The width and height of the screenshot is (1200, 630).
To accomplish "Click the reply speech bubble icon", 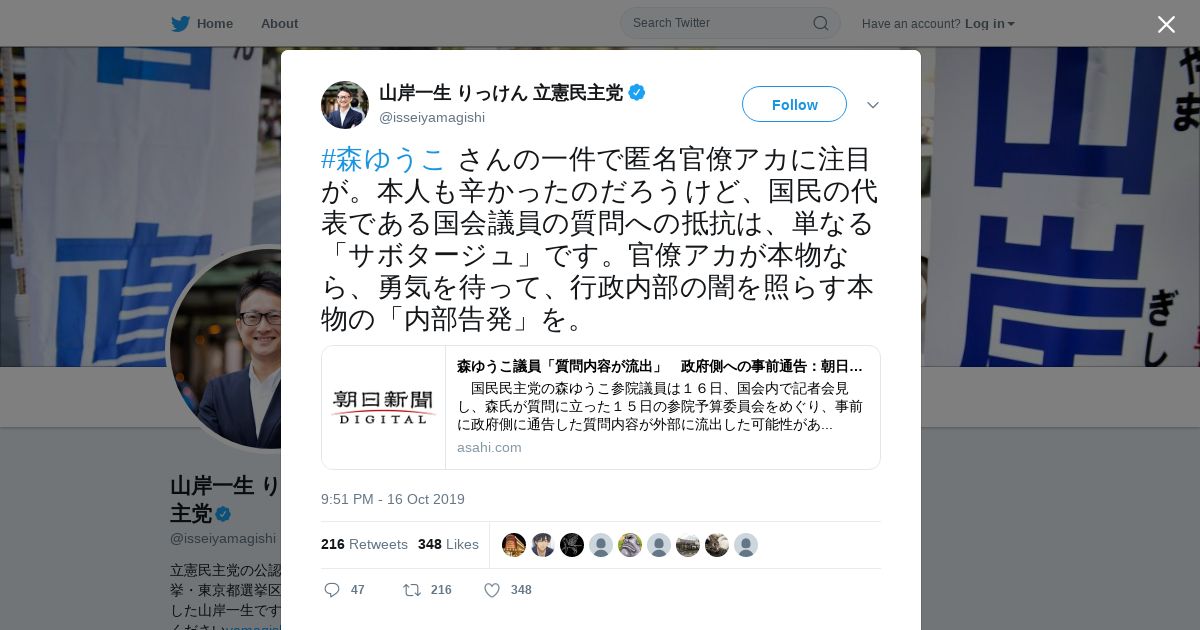I will click(332, 590).
